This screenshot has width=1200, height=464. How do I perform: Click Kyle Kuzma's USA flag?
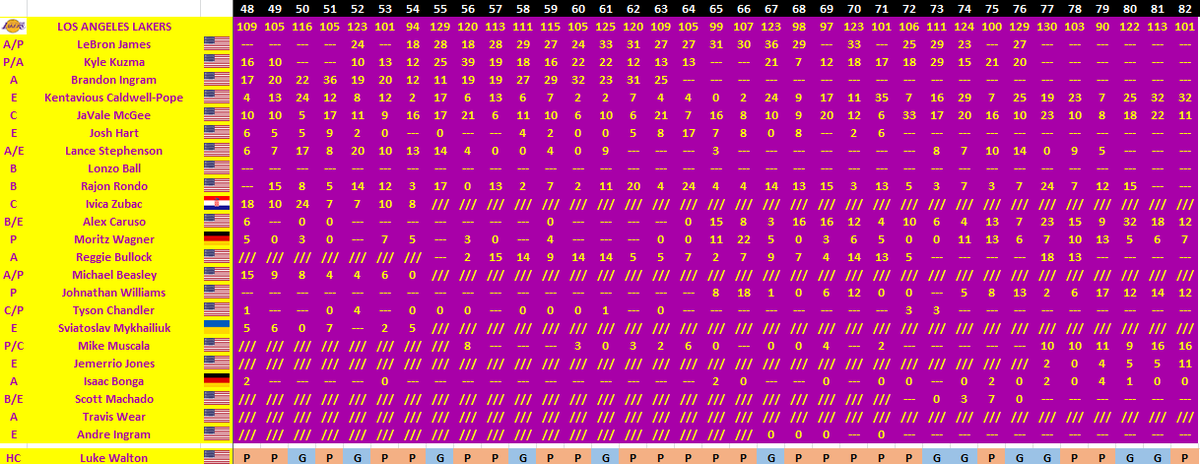click(215, 62)
